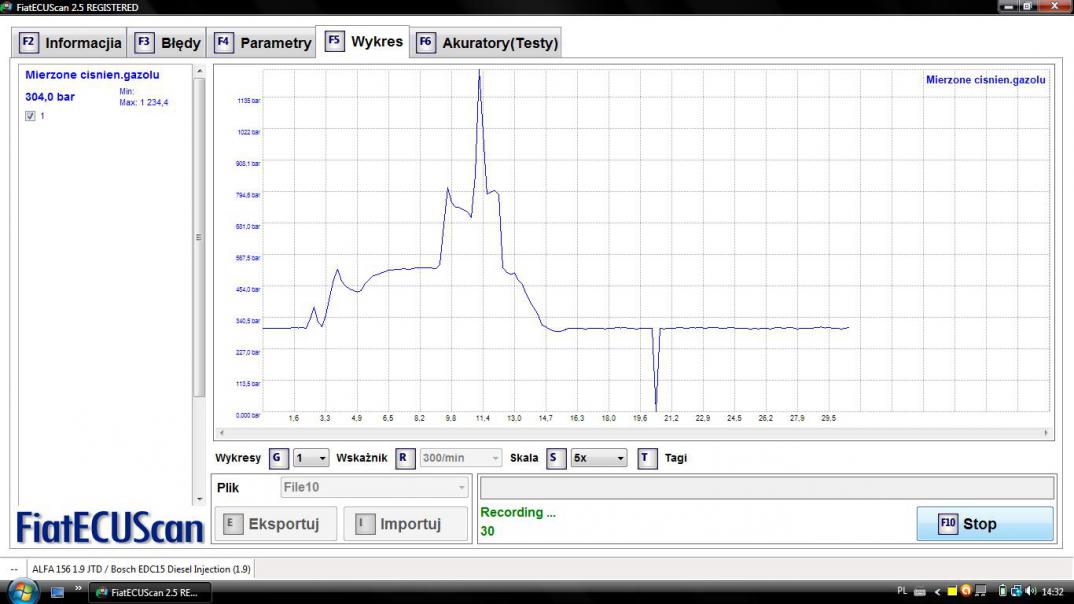Click the E icon on Eksportuj

tap(233, 524)
